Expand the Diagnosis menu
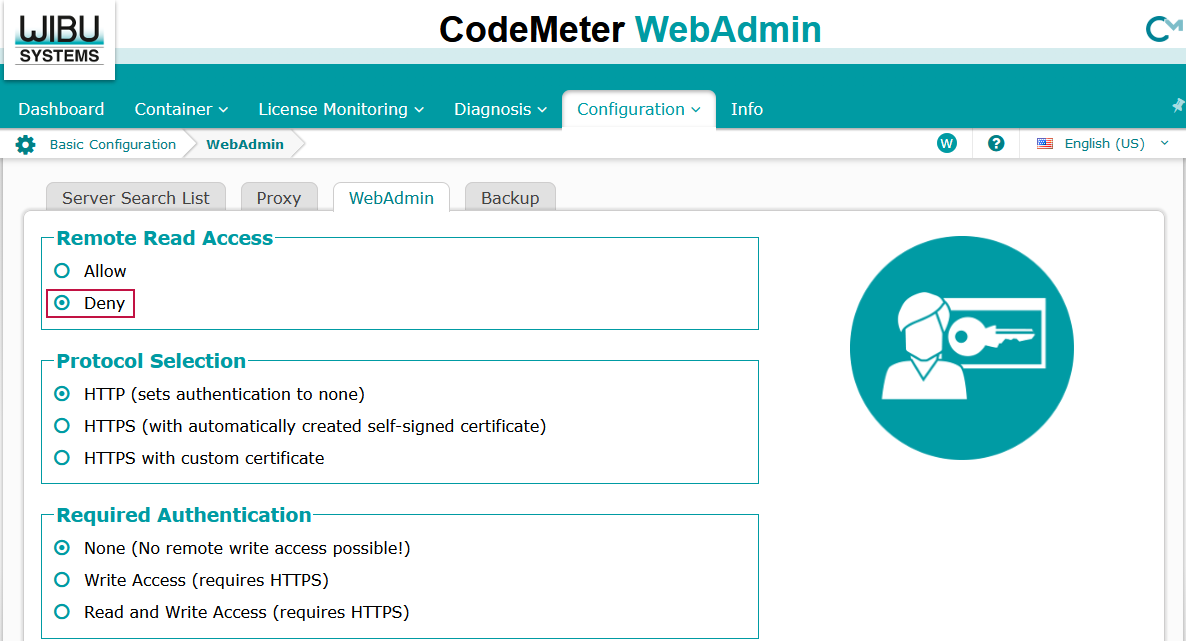The height and width of the screenshot is (641, 1186). click(500, 109)
